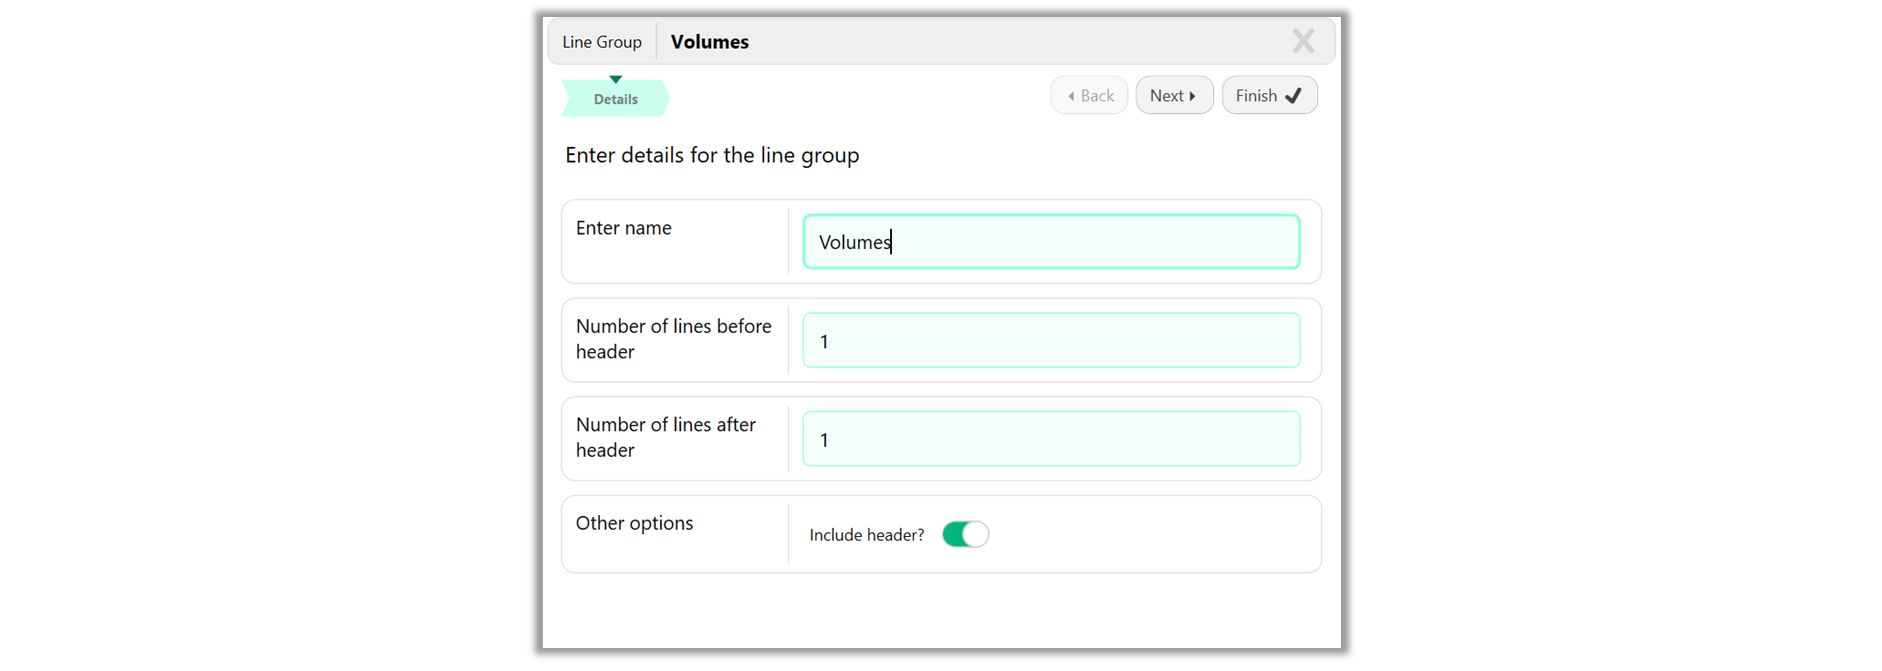Go to the Next wizard step
This screenshot has width=1882, height=671.
(x=1173, y=96)
